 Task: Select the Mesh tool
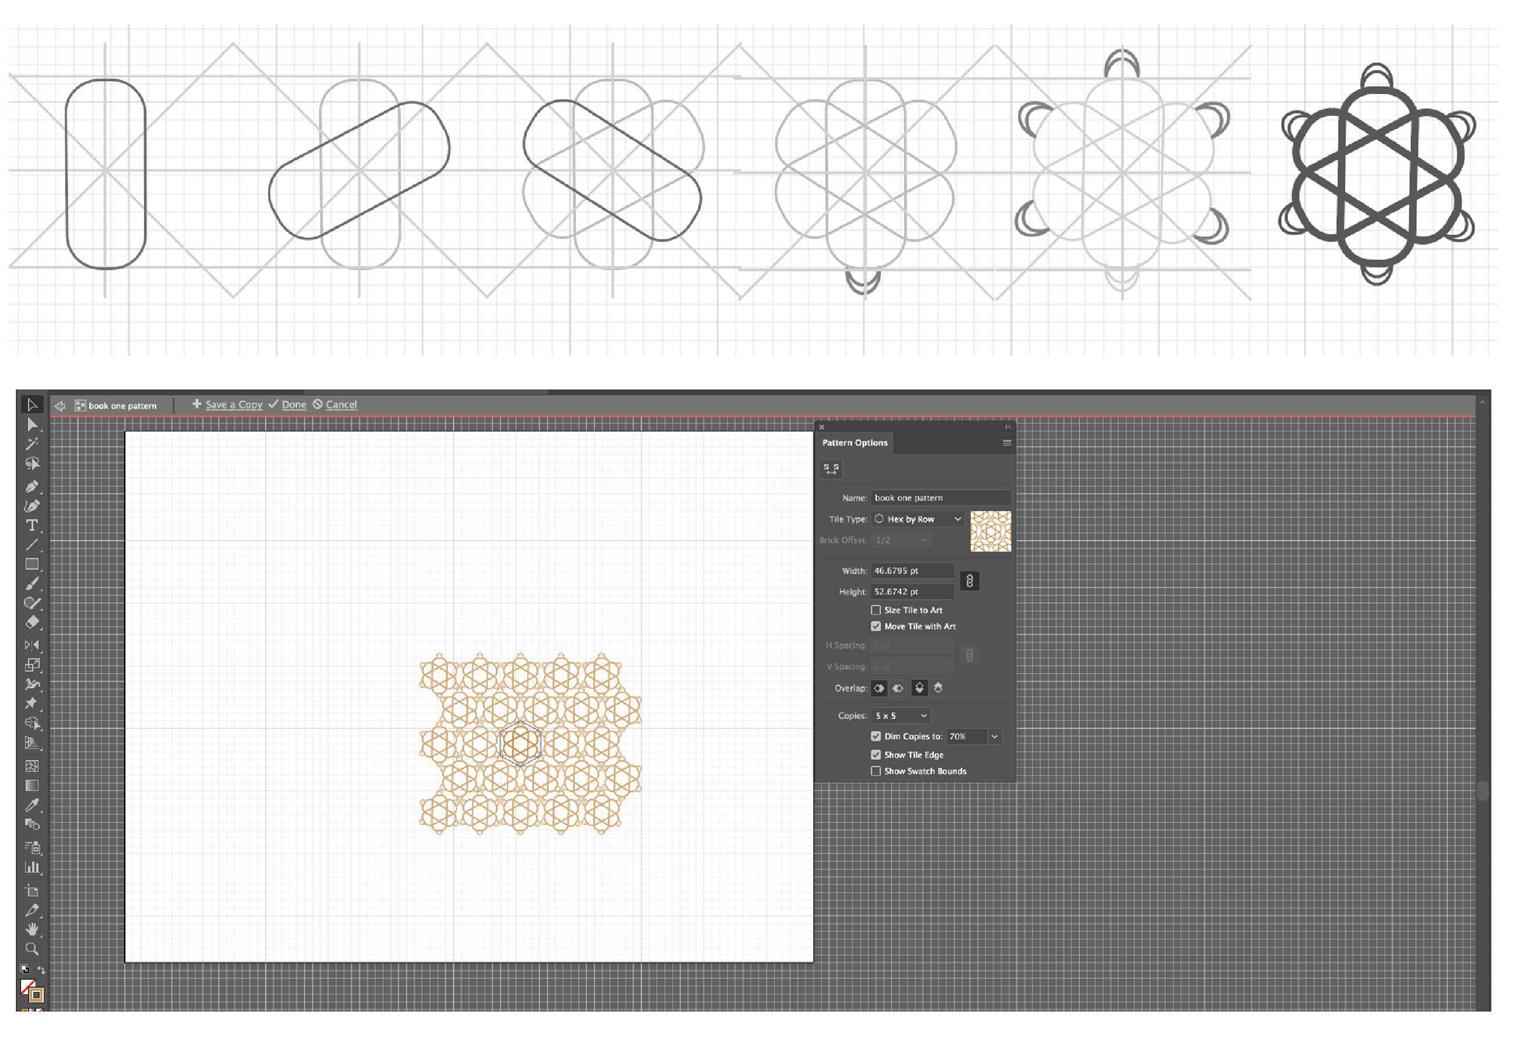32,766
